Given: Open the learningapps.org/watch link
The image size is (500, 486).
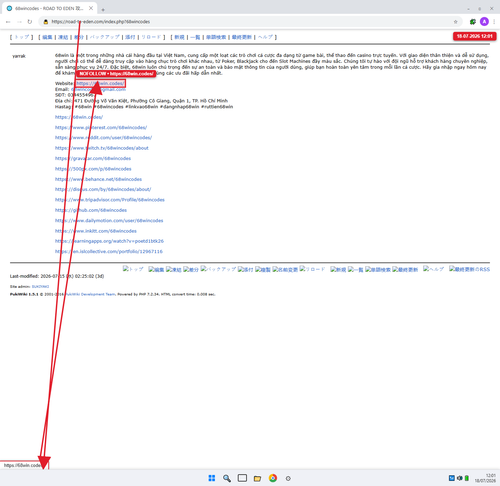Looking at the screenshot, I should pyautogui.click(x=109, y=241).
